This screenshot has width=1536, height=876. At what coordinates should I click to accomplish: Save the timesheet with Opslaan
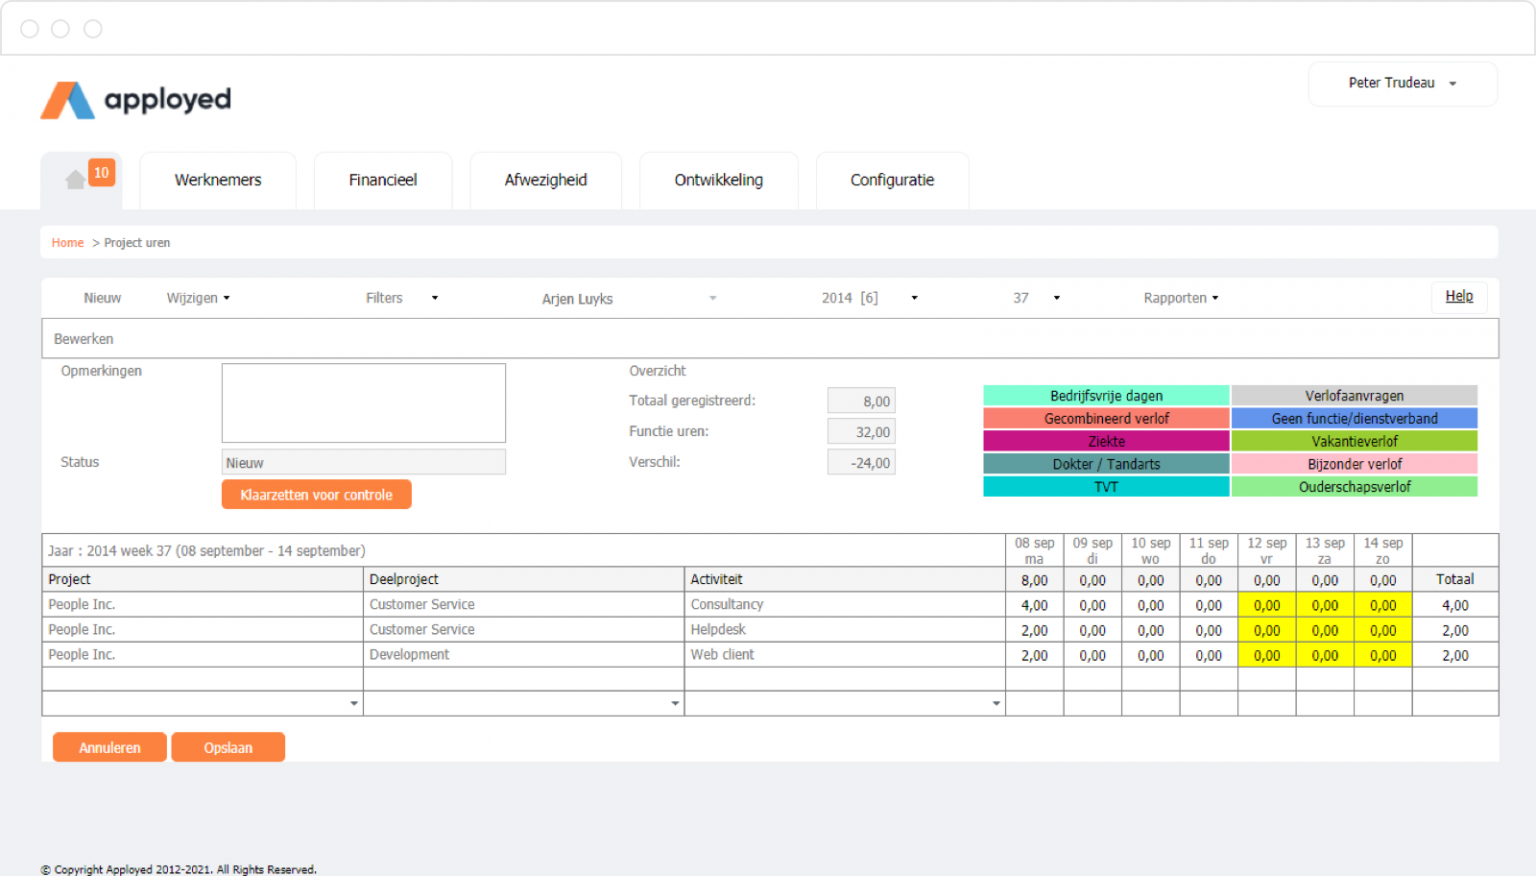pyautogui.click(x=228, y=747)
